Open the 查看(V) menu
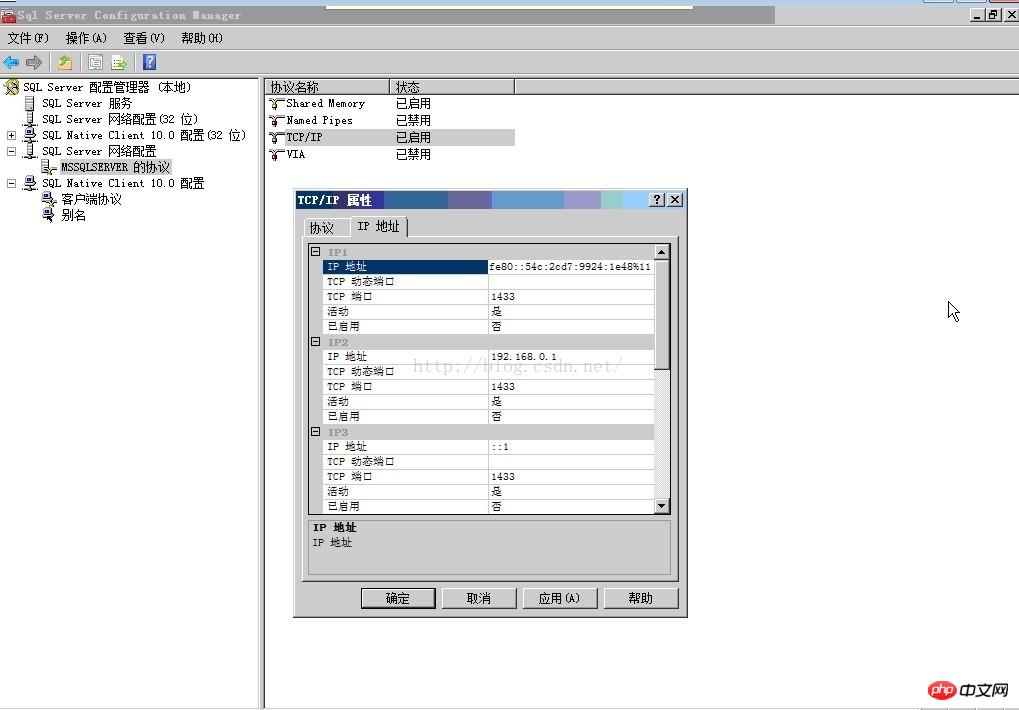This screenshot has height=710, width=1019. coord(144,38)
